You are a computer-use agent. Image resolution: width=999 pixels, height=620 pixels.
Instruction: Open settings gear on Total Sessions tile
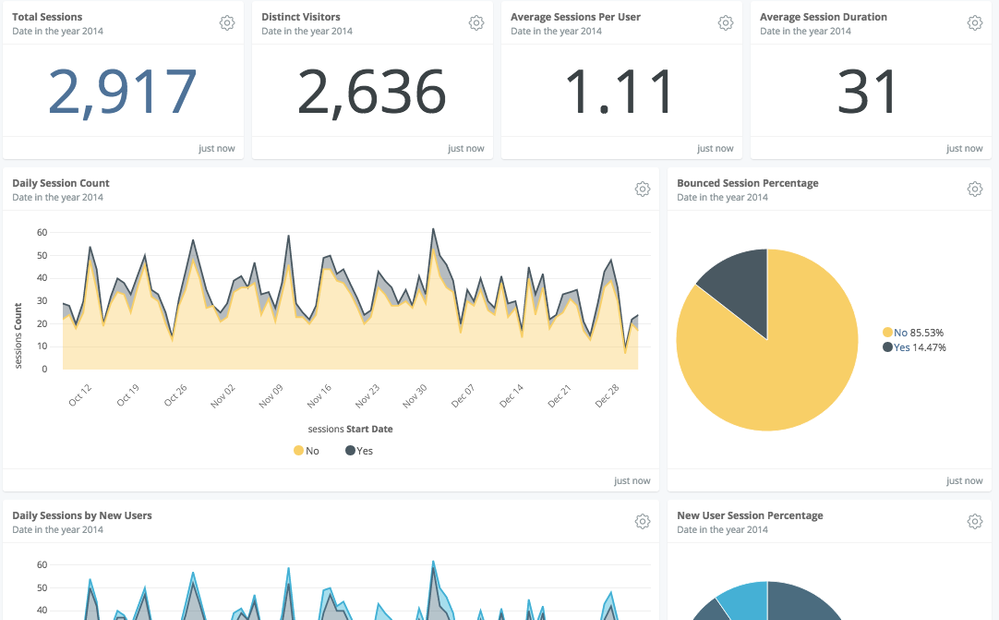(227, 23)
